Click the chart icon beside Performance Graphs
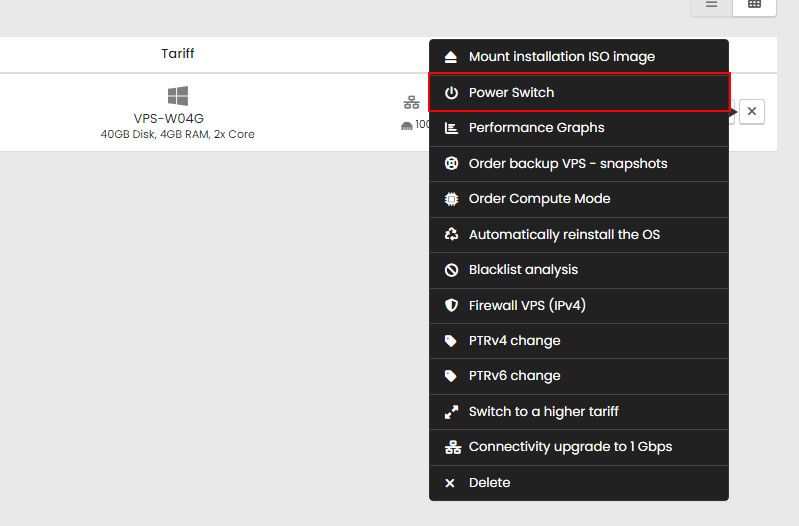Image resolution: width=799 pixels, height=526 pixels. click(x=451, y=128)
